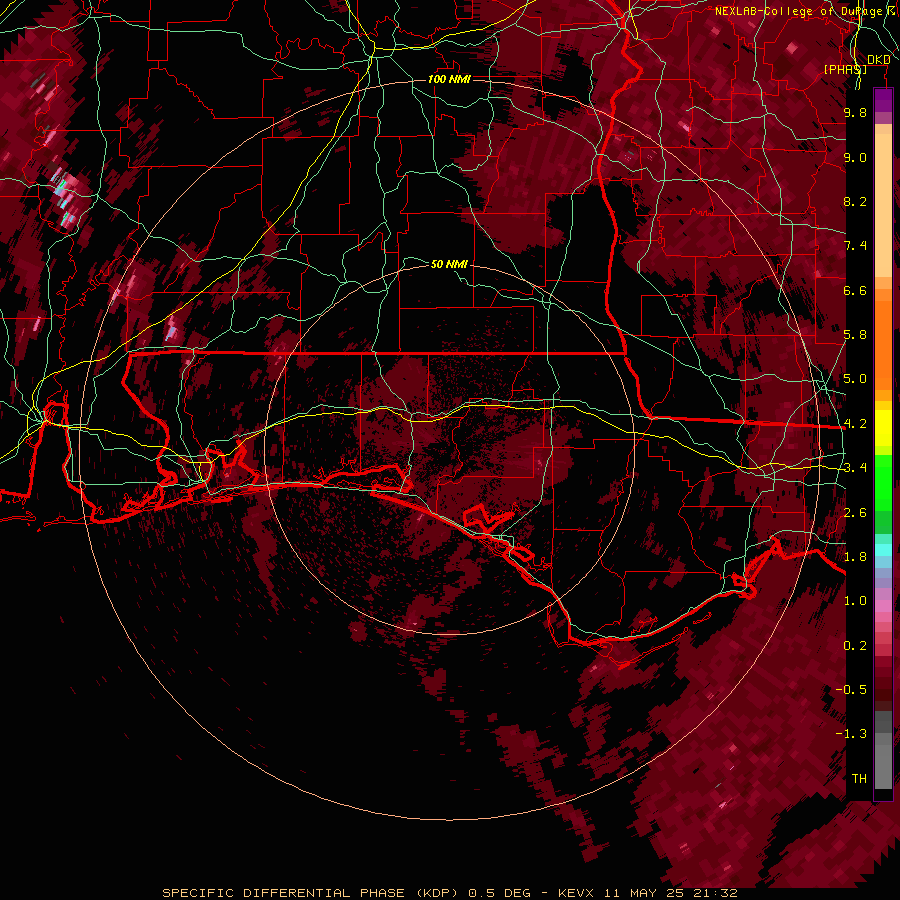Screen dimensions: 900x900
Task: Click the [PHAS] legend header
Action: pyautogui.click(x=845, y=70)
